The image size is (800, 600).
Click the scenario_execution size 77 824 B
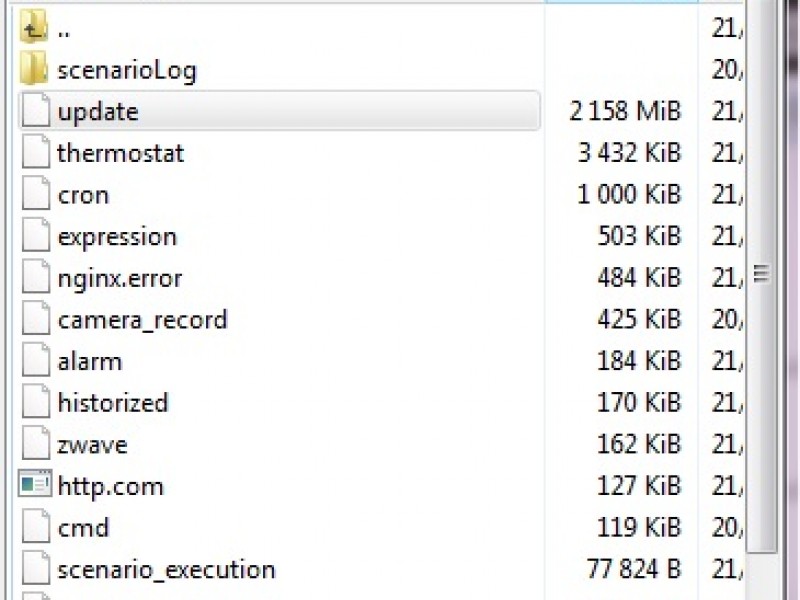[633, 570]
